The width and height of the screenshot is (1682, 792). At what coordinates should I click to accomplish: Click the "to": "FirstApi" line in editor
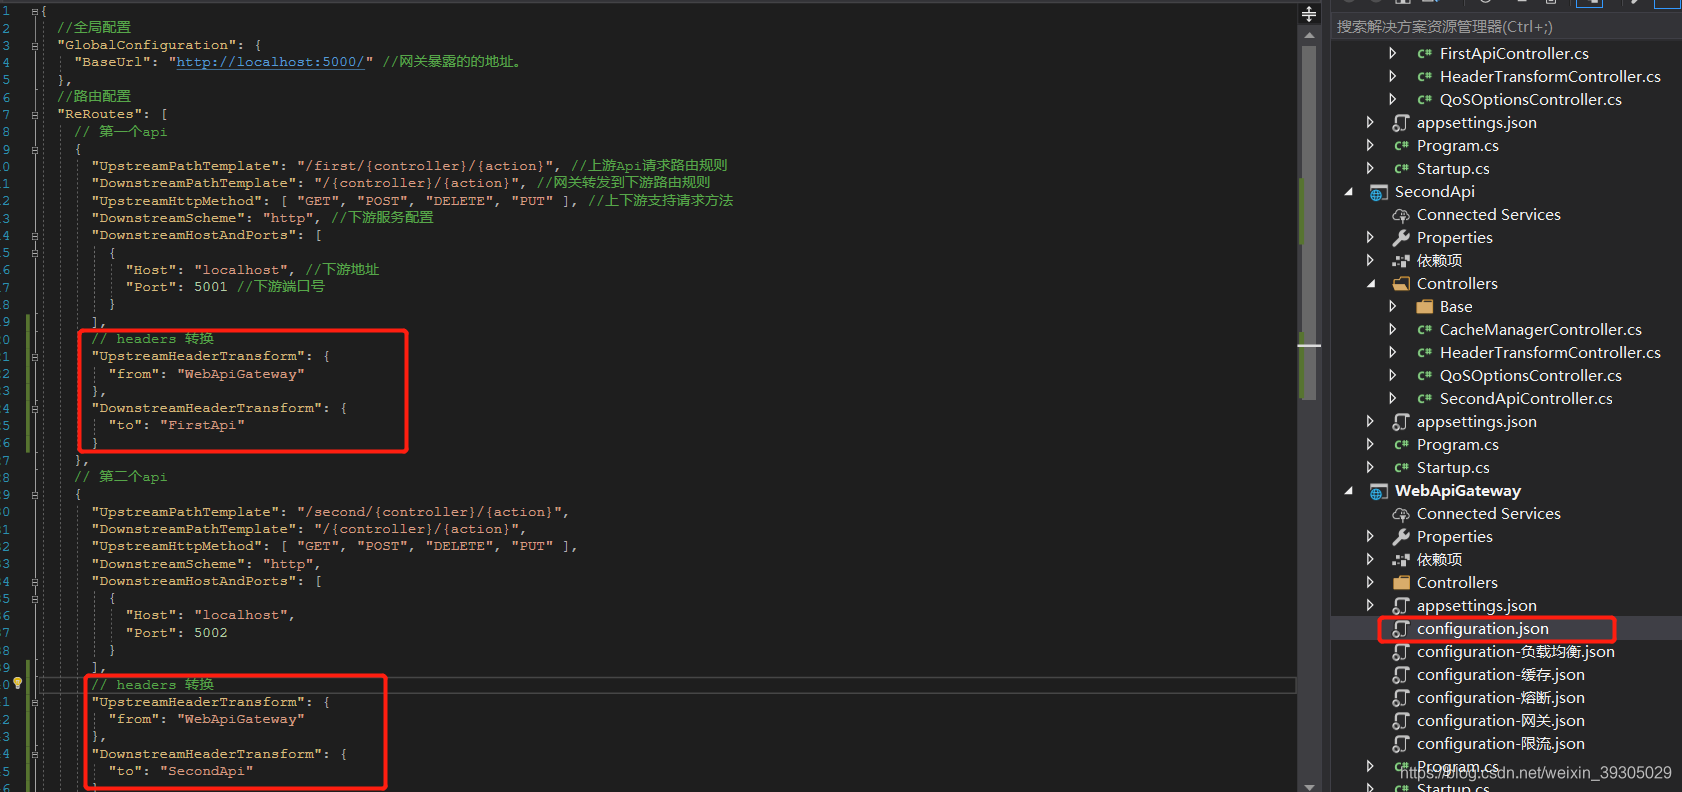(176, 425)
